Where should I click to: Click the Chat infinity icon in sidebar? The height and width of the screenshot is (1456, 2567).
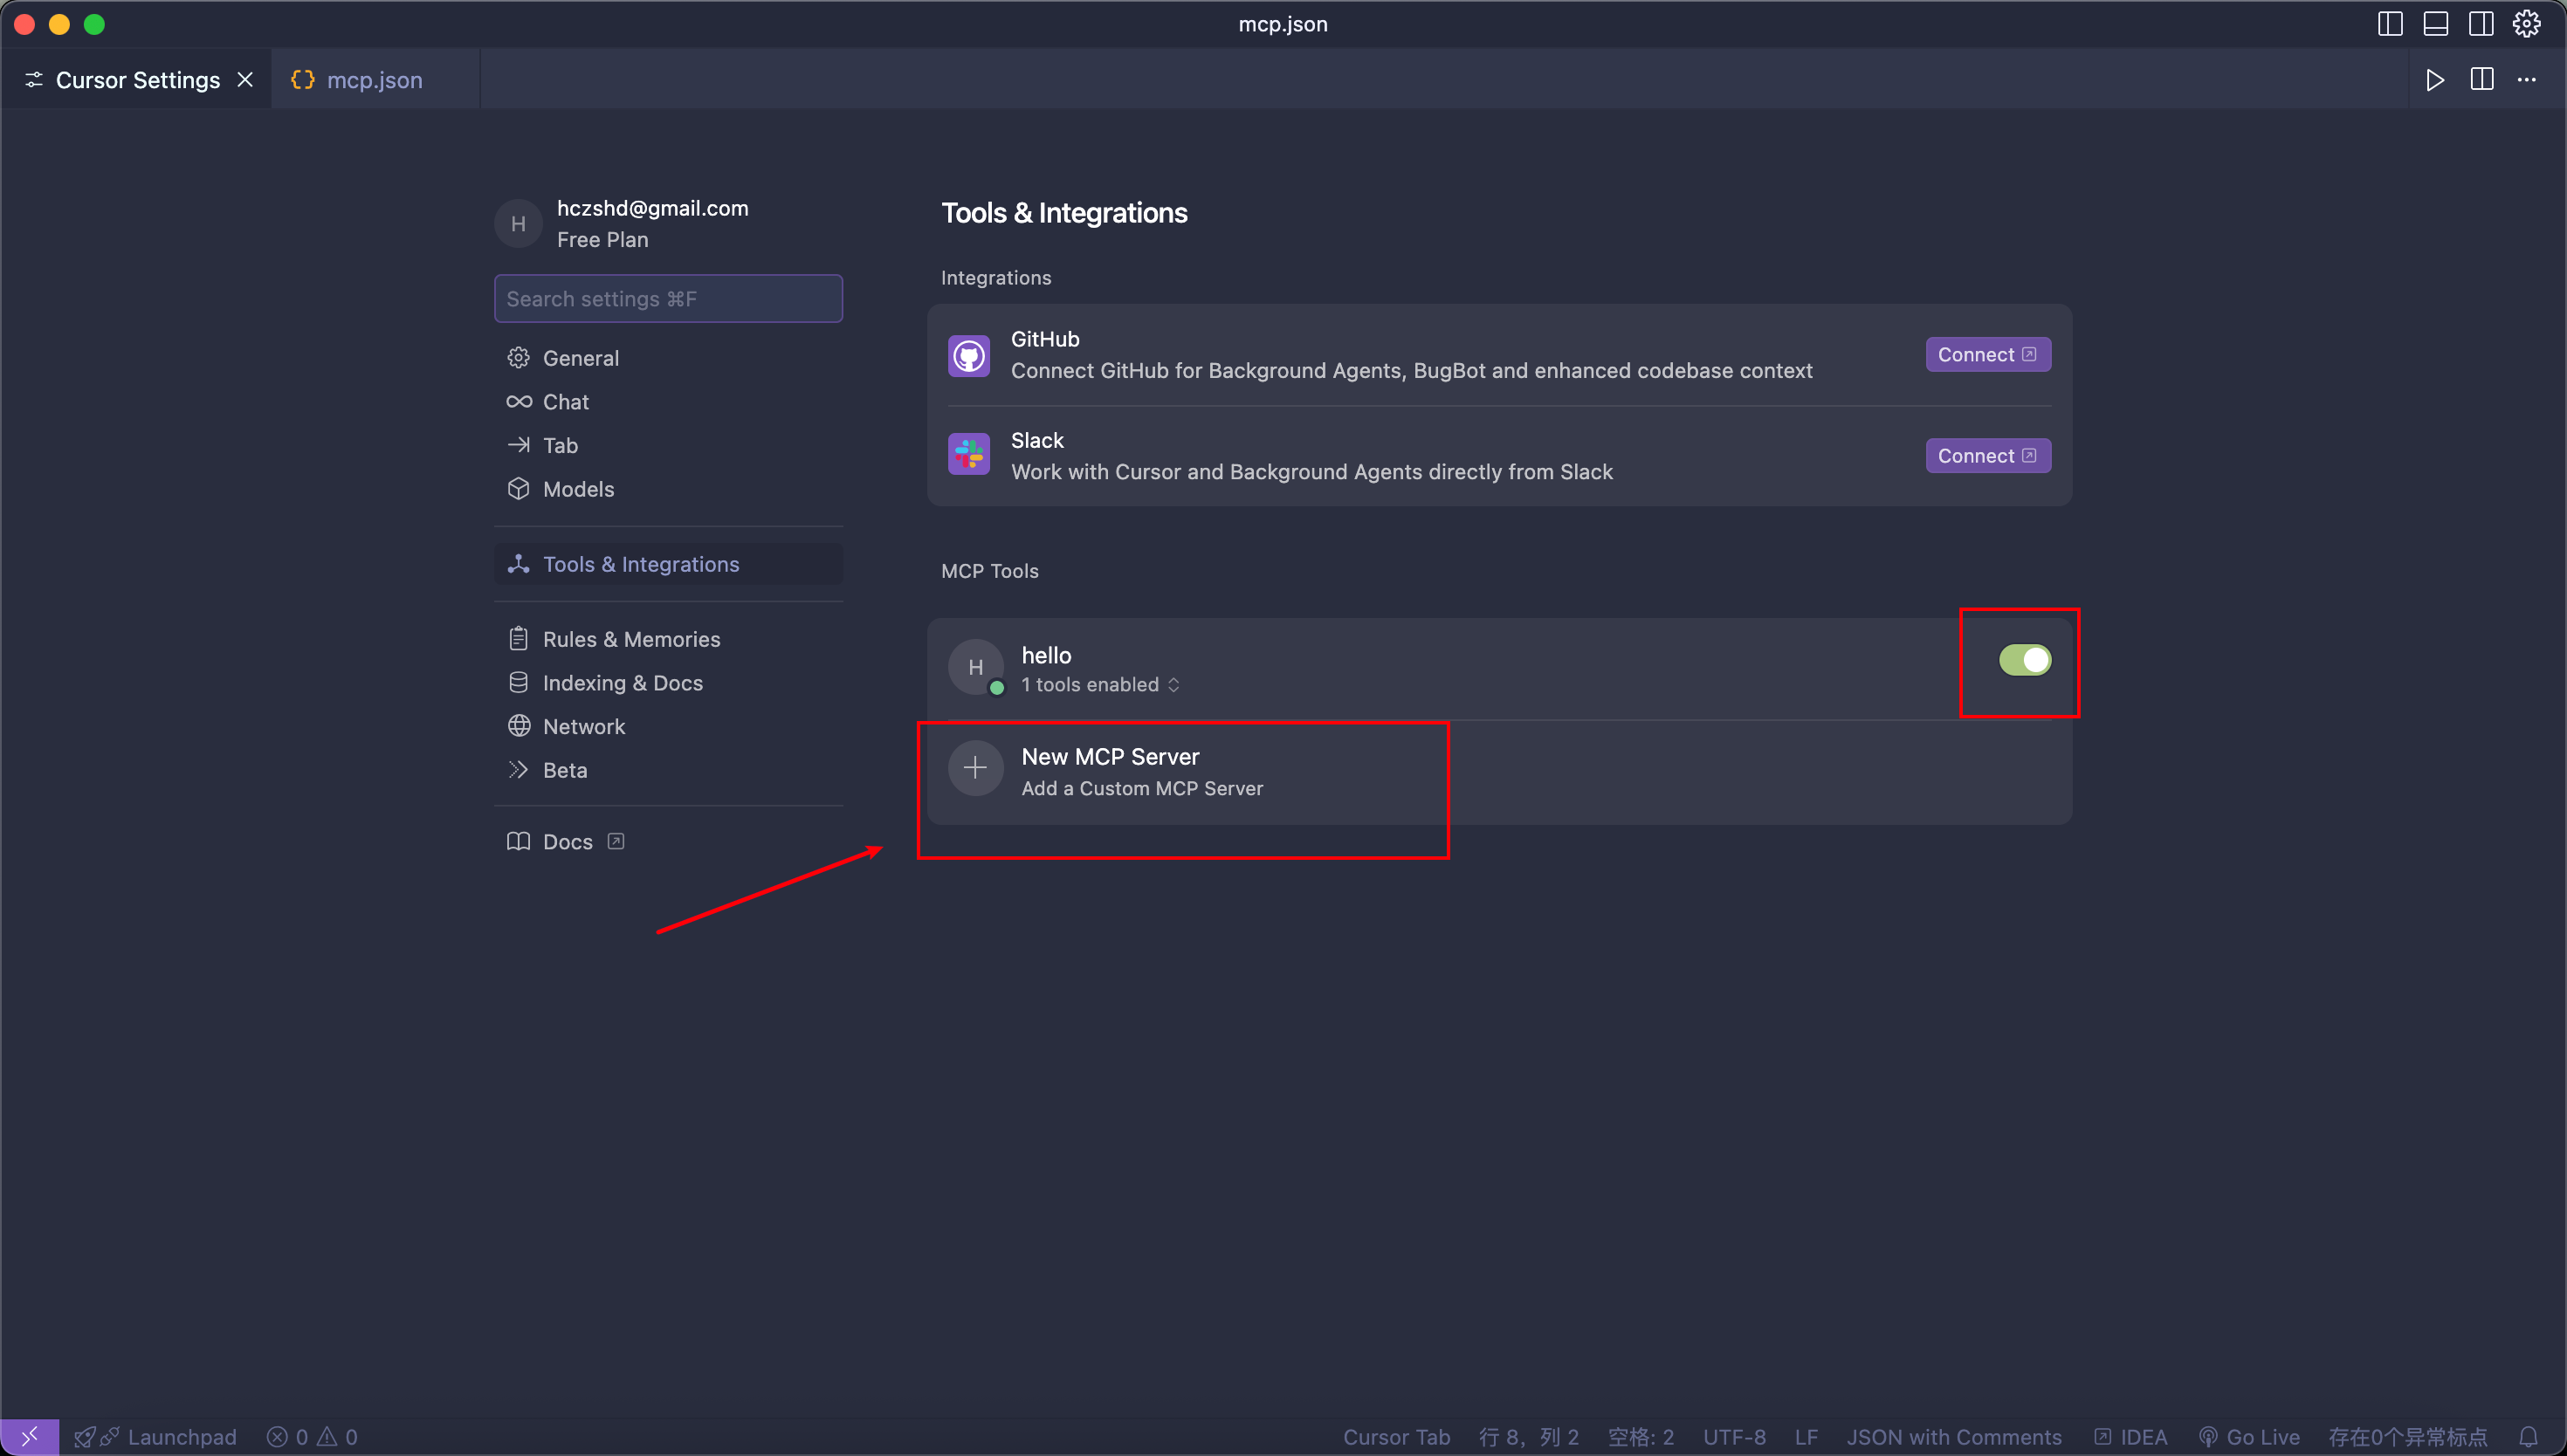point(518,401)
